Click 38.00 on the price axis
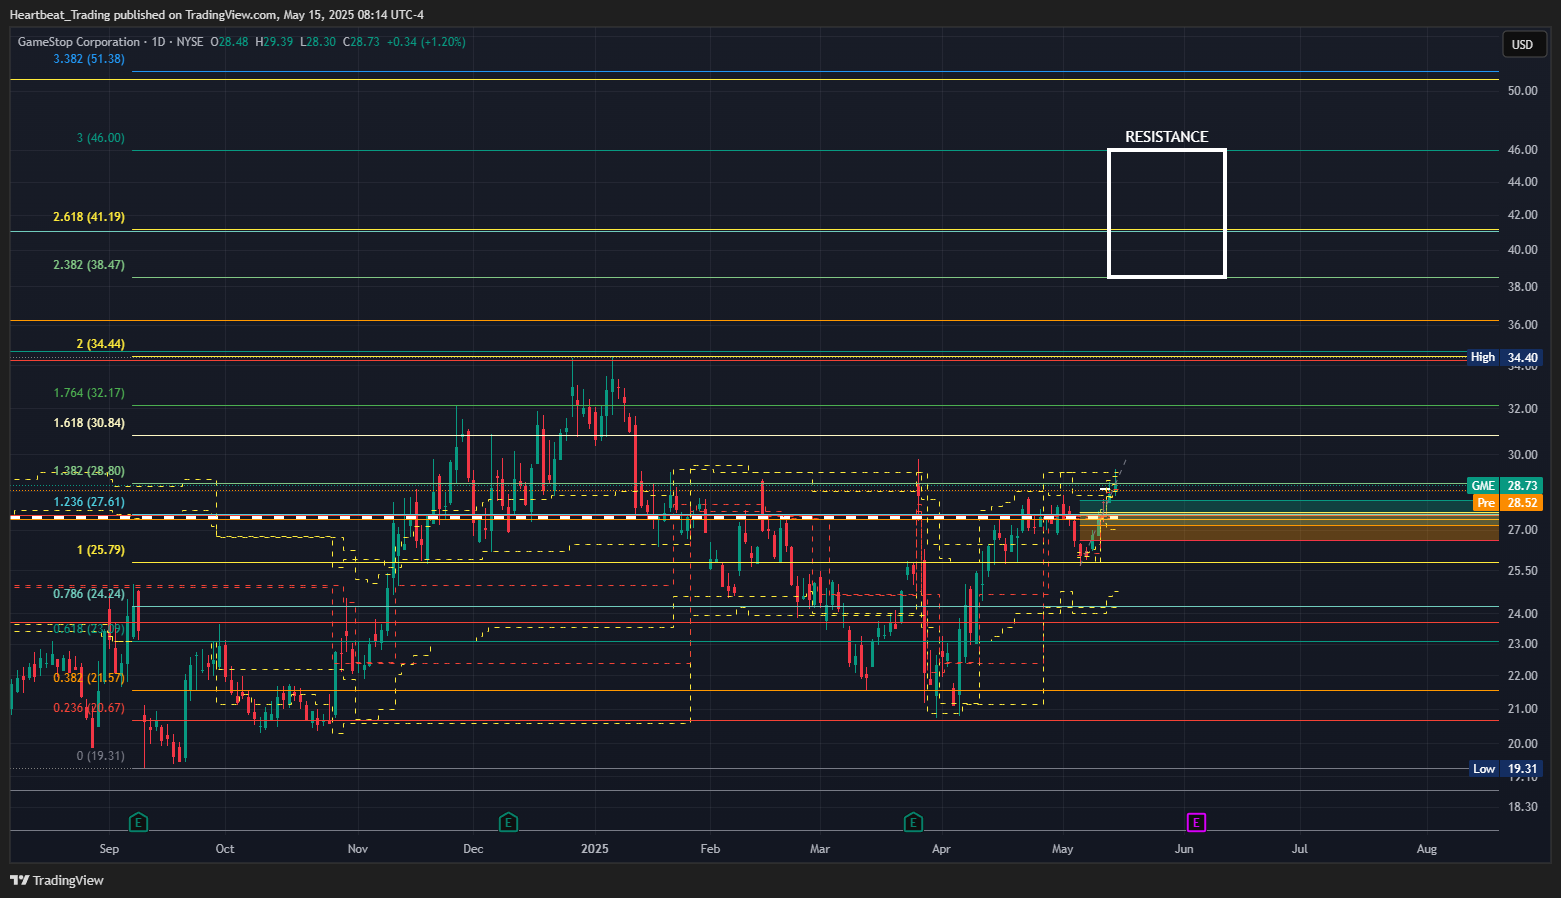 pyautogui.click(x=1522, y=287)
